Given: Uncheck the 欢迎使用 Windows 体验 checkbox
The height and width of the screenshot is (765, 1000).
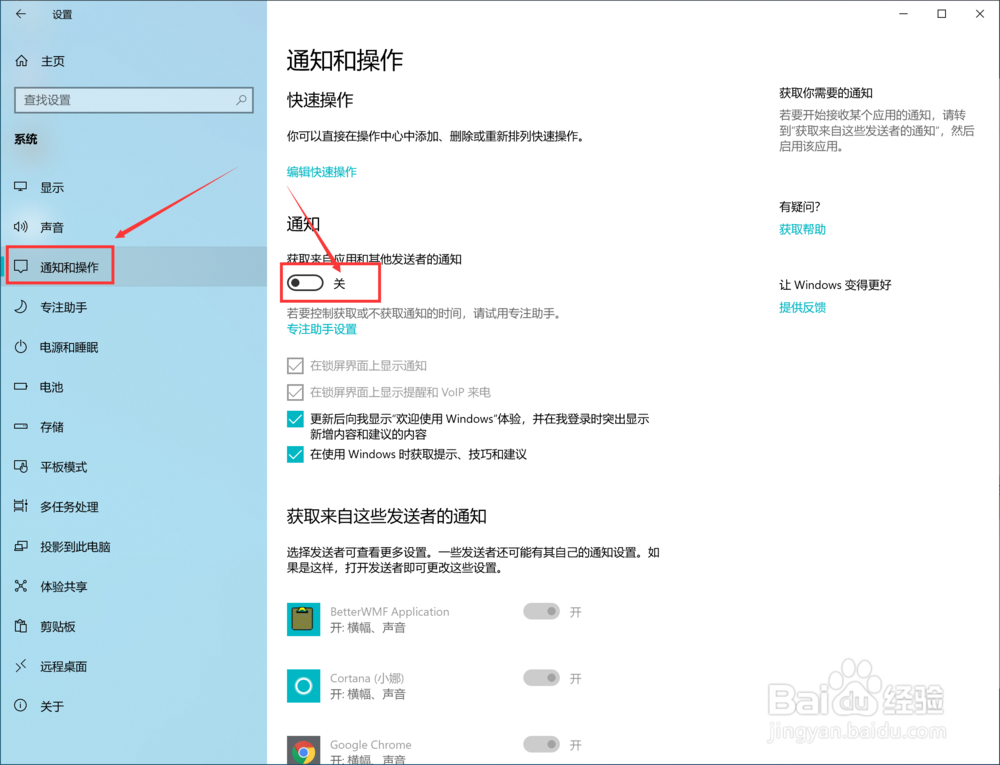Looking at the screenshot, I should pos(295,418).
